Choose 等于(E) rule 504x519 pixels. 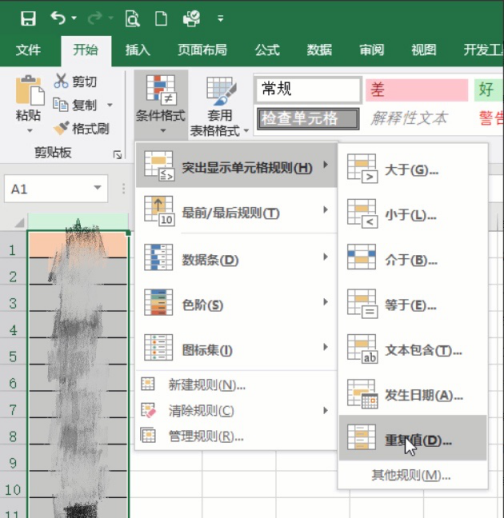413,304
